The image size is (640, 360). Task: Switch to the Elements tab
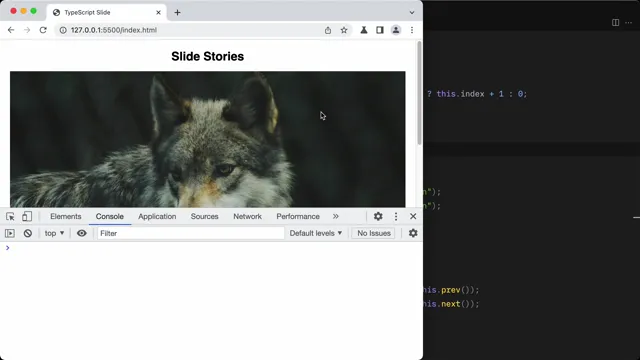66,217
